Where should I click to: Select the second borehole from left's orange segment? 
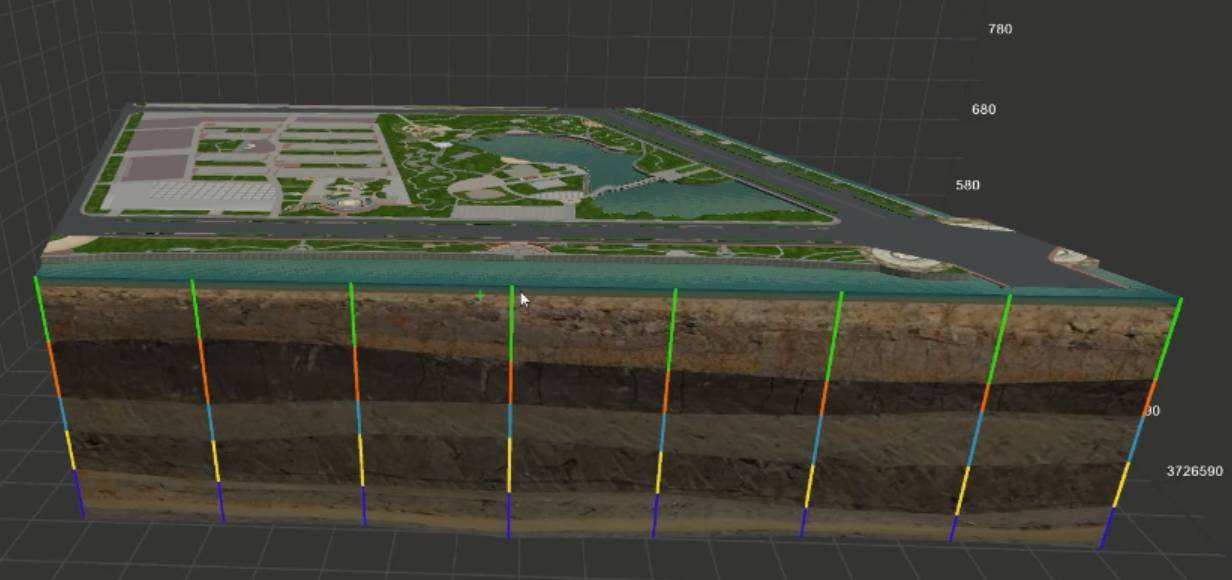(x=204, y=371)
